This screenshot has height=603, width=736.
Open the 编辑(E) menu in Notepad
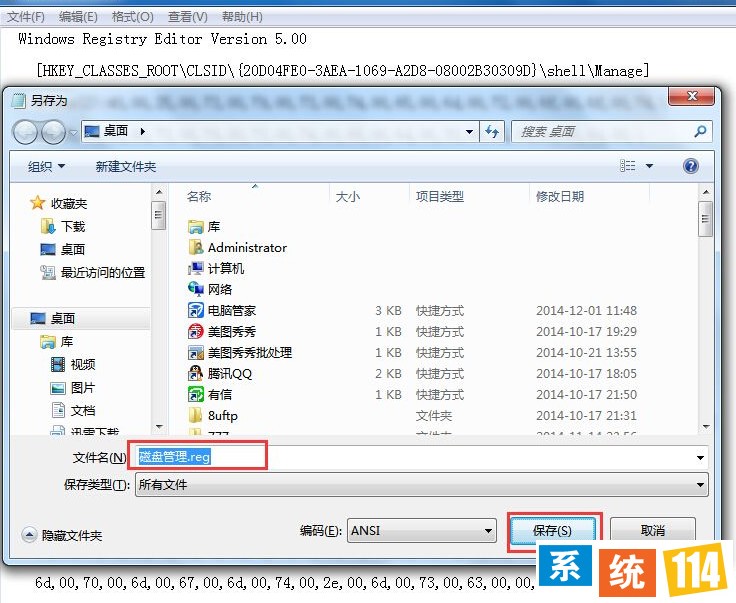pos(78,17)
